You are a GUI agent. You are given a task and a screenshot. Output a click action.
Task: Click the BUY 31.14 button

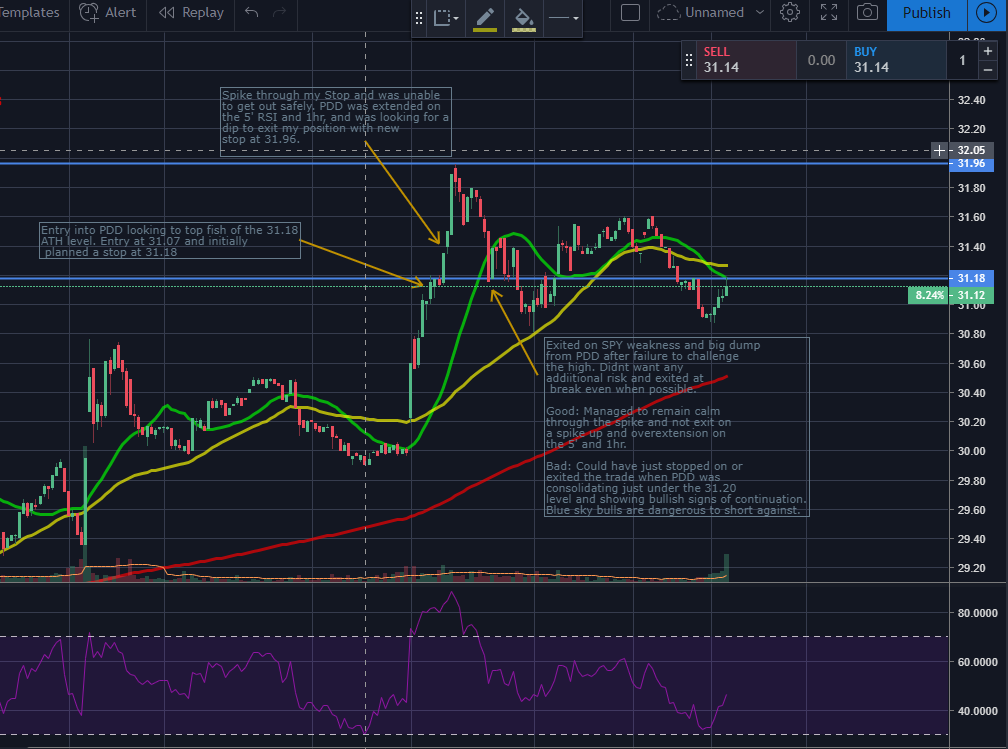[x=896, y=60]
